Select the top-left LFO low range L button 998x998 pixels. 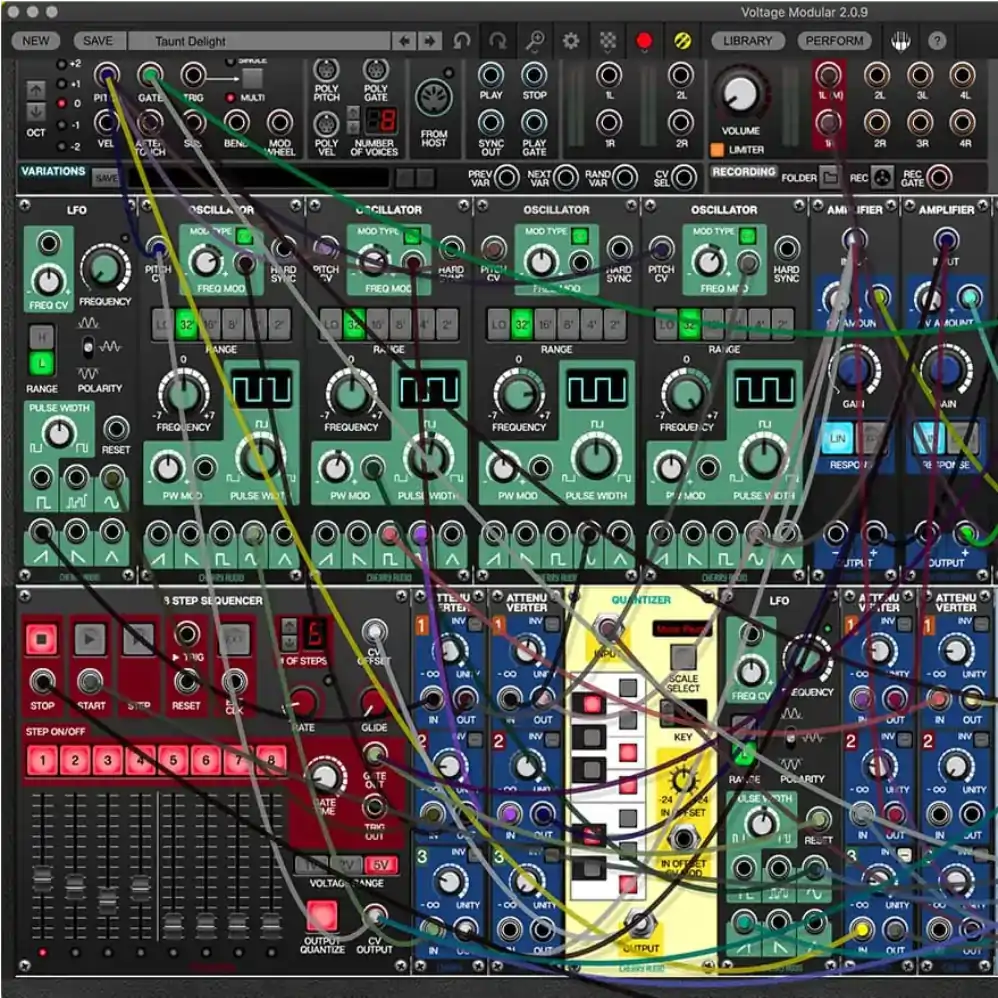tap(41, 363)
